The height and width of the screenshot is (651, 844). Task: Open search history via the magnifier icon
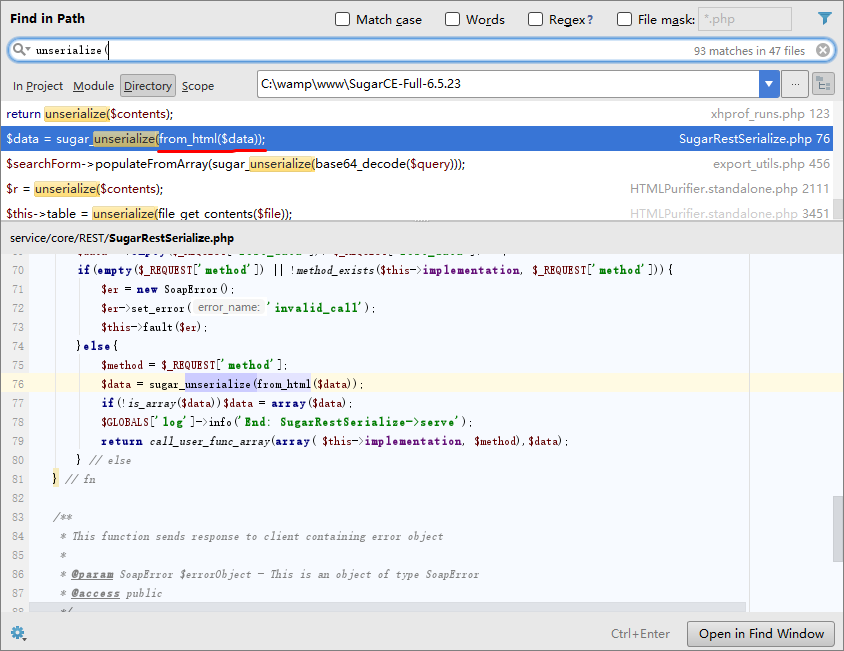[x=21, y=50]
